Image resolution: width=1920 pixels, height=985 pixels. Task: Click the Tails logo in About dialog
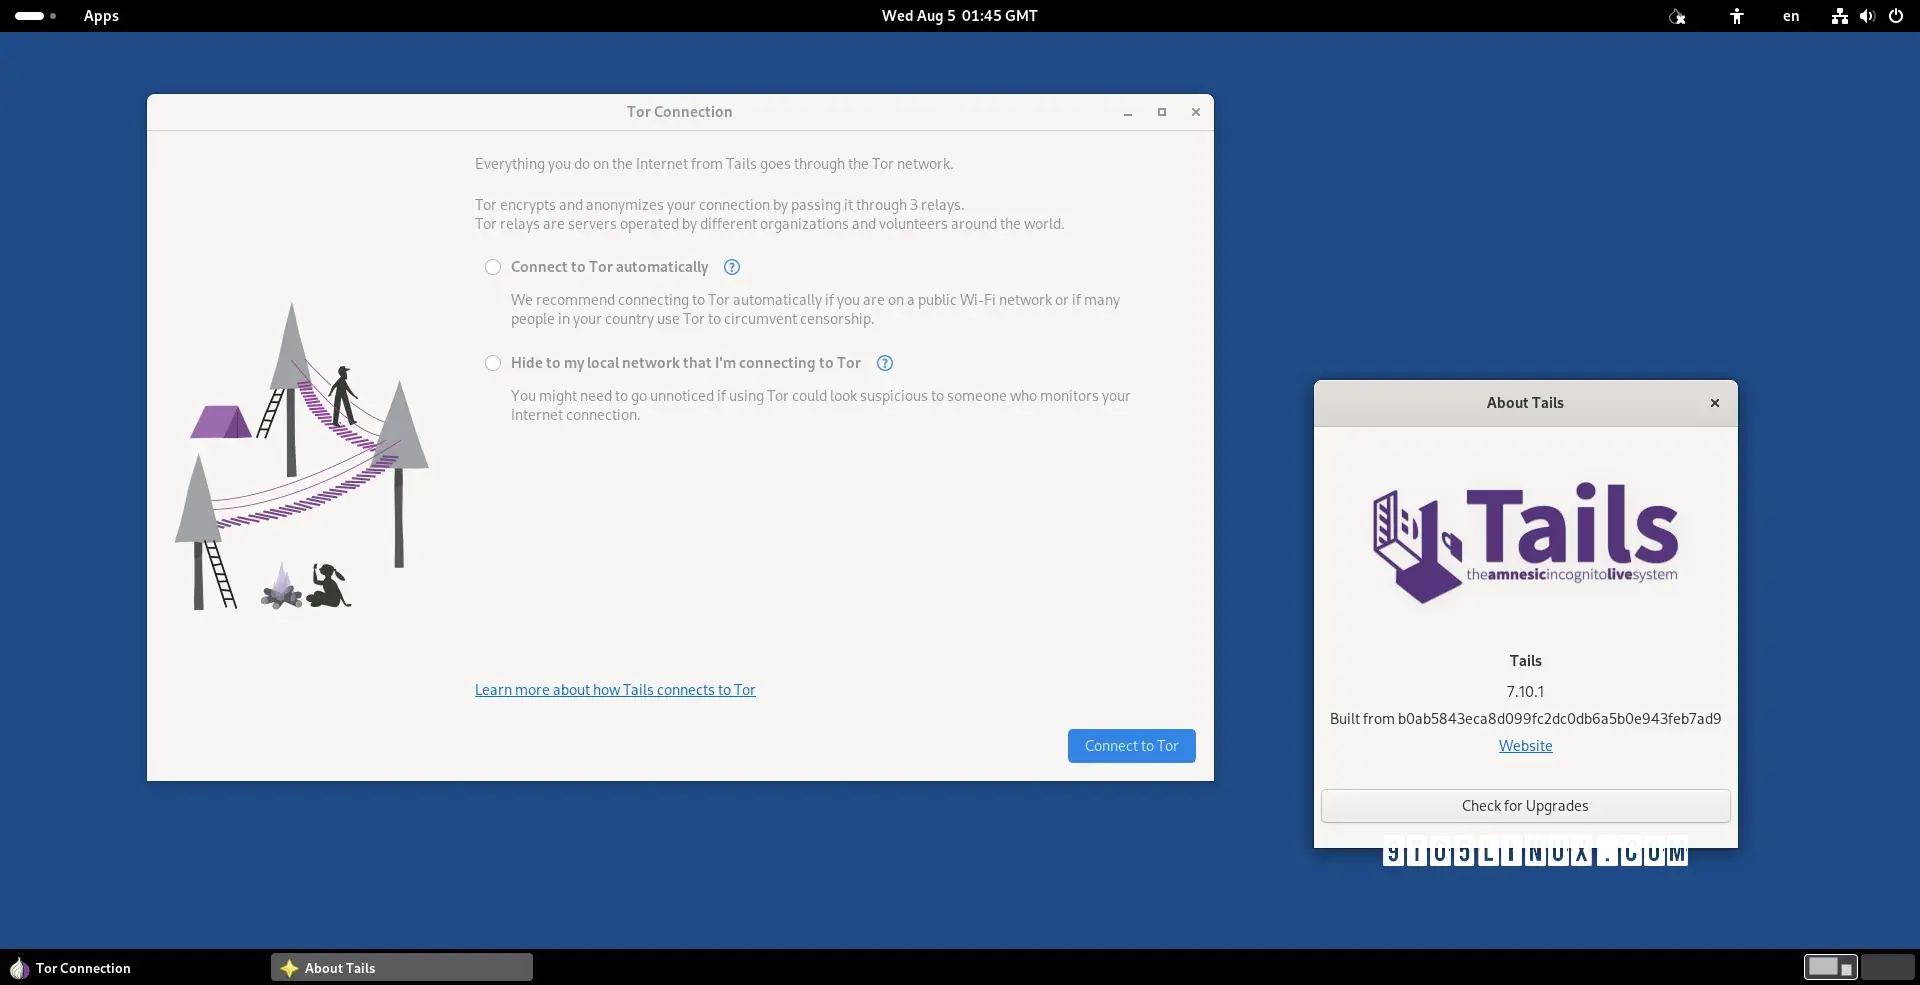[1525, 543]
